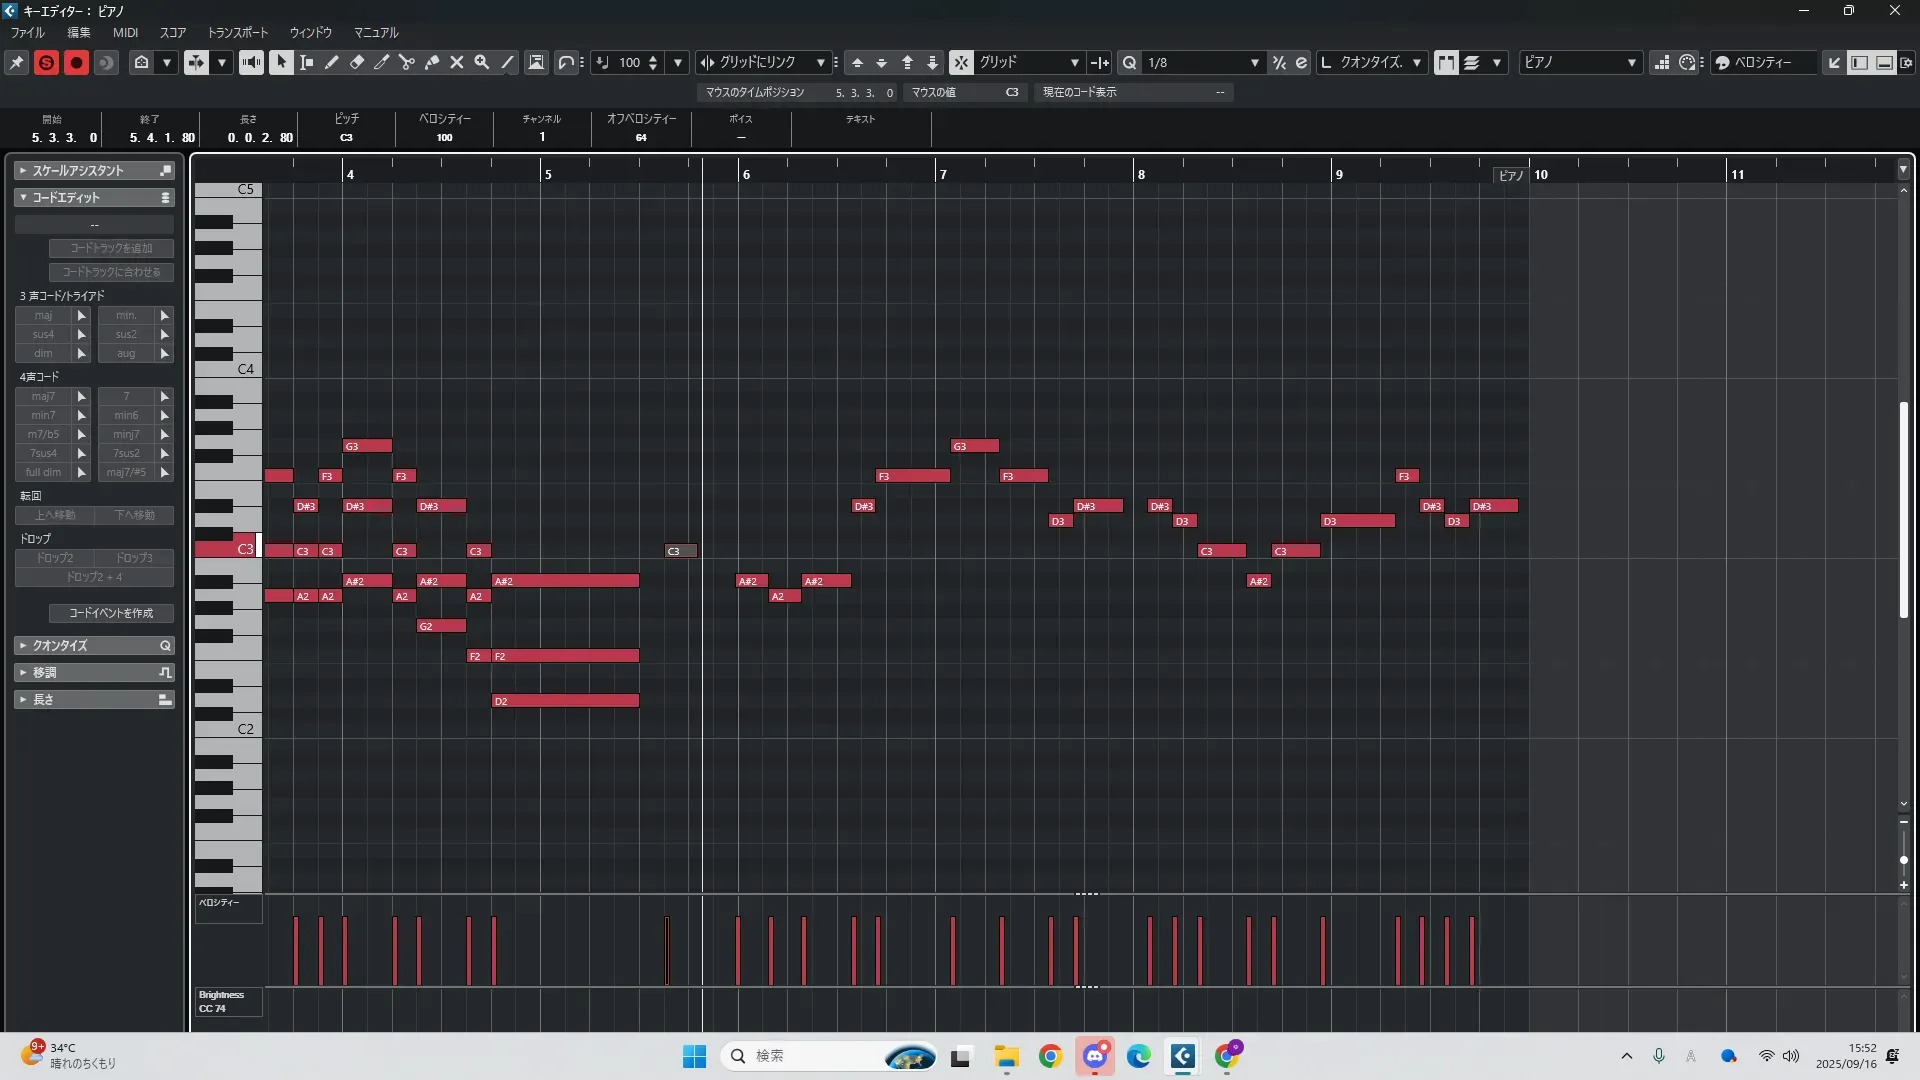Expand the スケールアシスタント section
The width and height of the screenshot is (1920, 1080).
click(78, 171)
